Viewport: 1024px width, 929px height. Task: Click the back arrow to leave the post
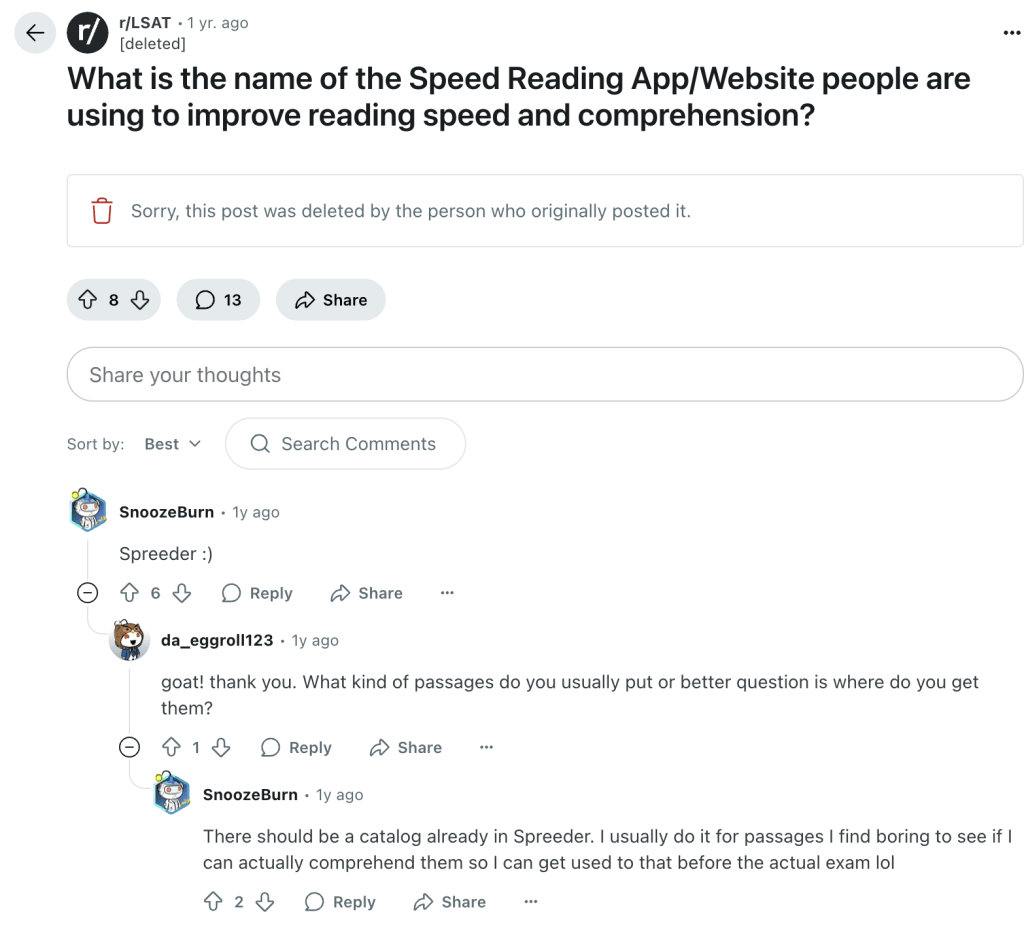[x=34, y=32]
